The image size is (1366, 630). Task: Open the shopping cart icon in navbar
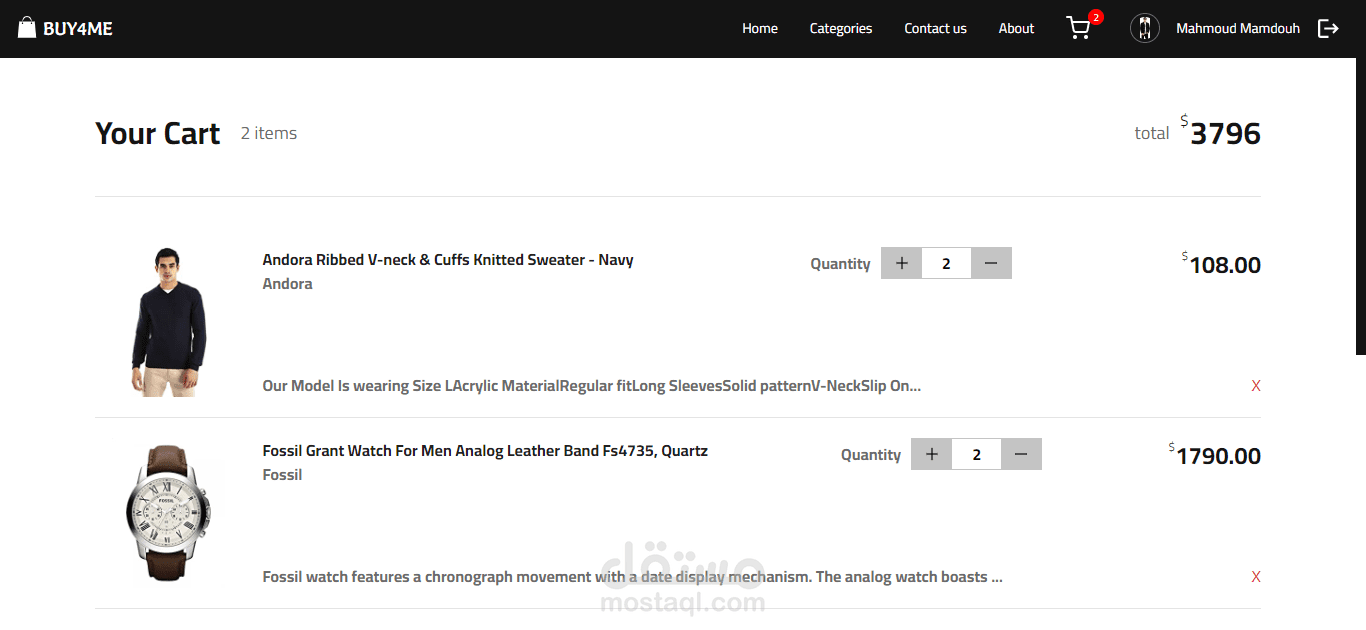(x=1078, y=28)
